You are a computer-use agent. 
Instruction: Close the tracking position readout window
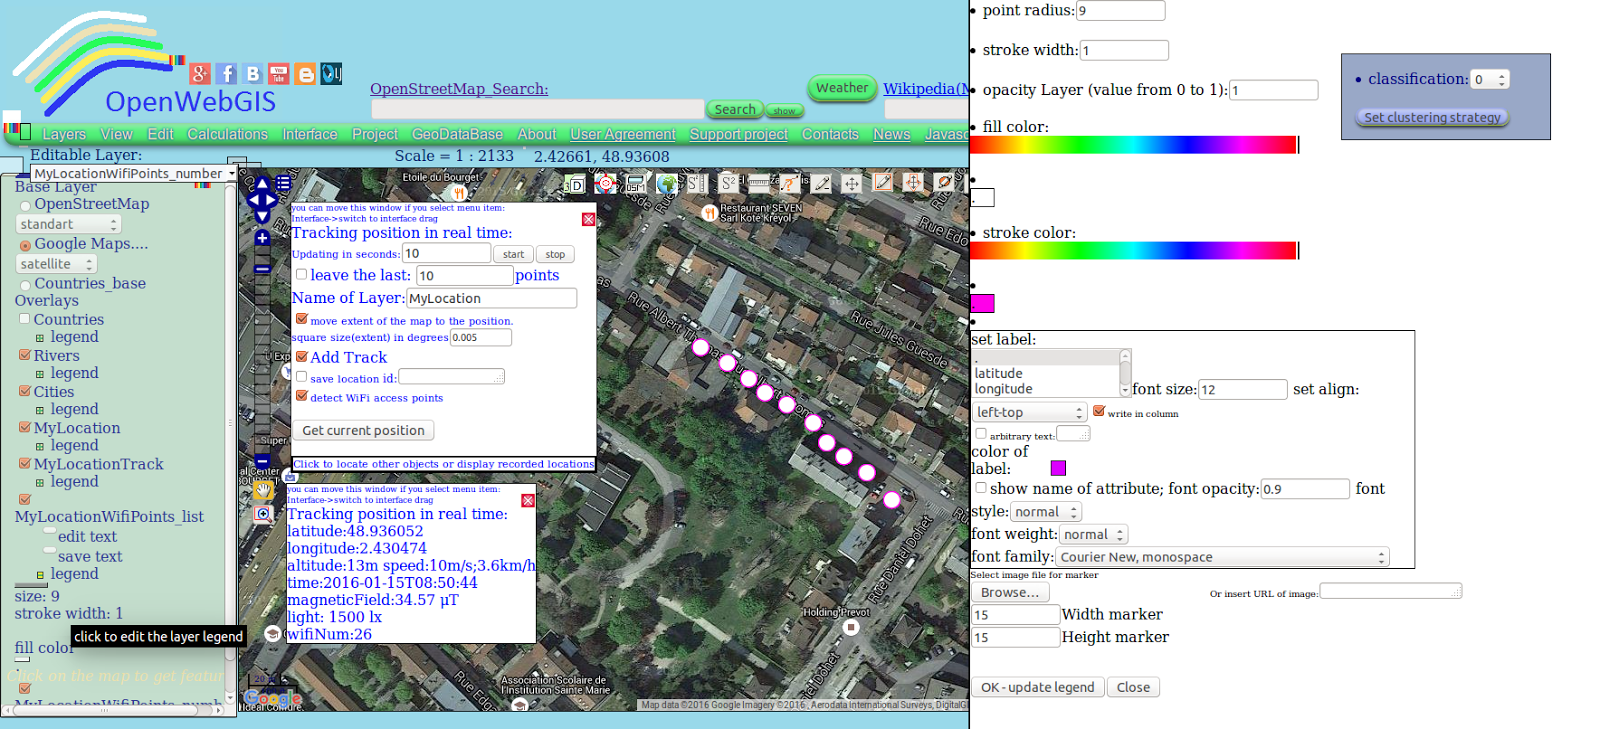point(528,500)
